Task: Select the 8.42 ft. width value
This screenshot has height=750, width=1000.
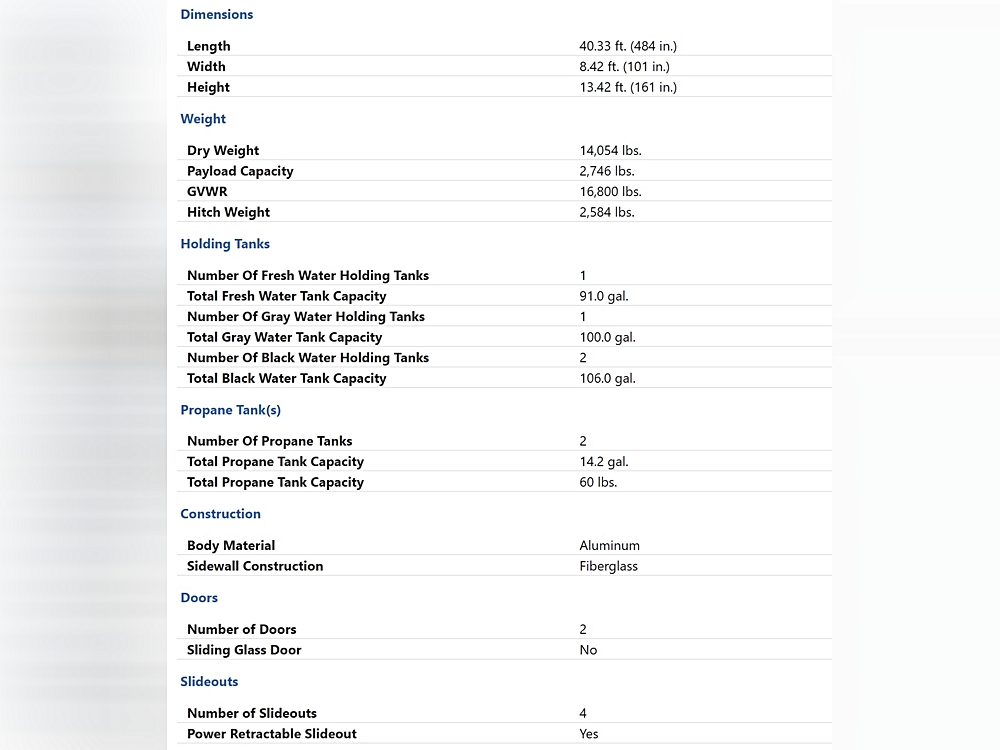Action: [x=624, y=67]
